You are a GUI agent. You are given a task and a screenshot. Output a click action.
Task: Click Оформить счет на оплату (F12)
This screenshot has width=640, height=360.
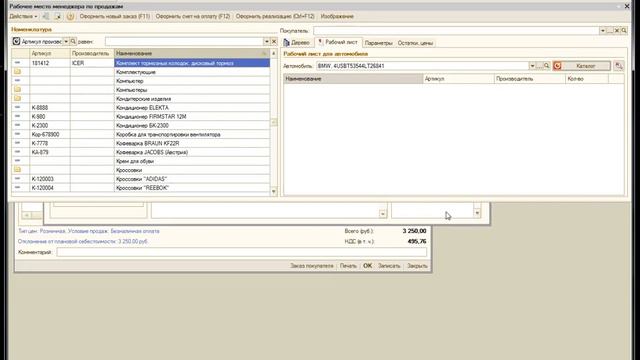(193, 16)
